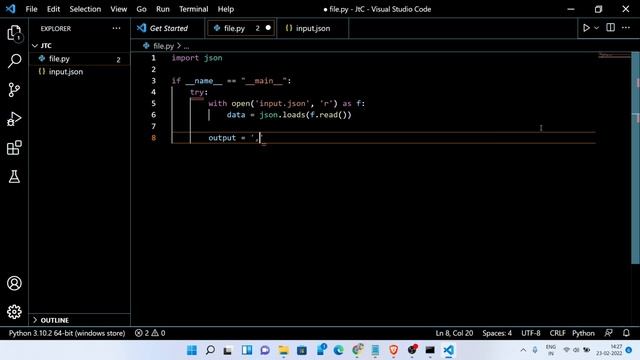Open the Manage gear icon
640x360 pixels.
point(14,312)
